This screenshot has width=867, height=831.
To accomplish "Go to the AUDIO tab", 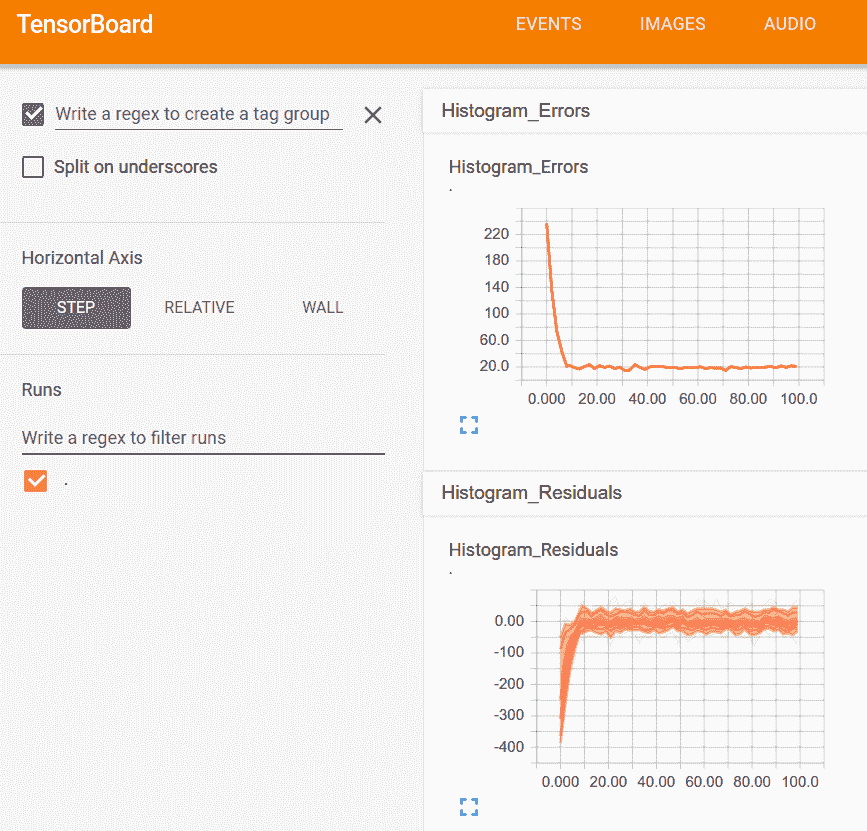I will point(789,25).
